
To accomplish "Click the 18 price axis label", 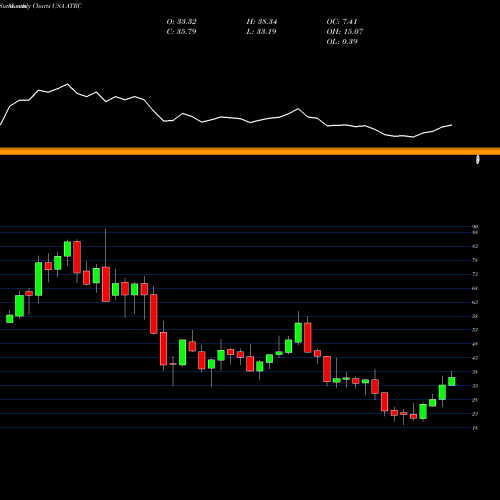I will 475,428.
